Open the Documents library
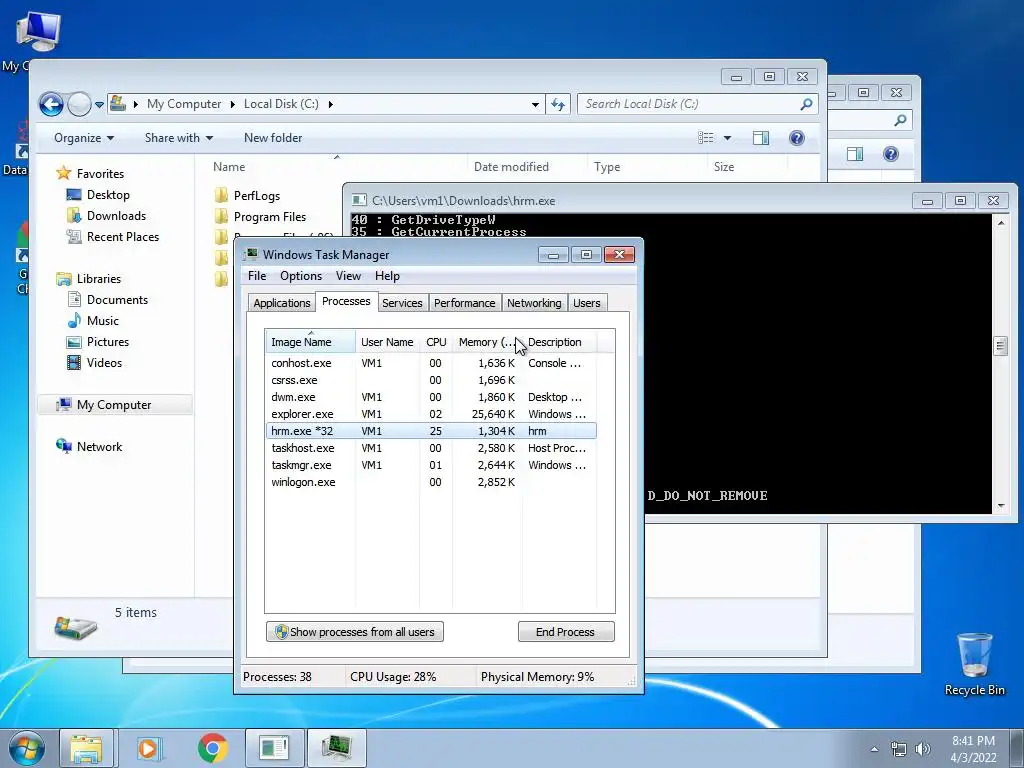 117,300
